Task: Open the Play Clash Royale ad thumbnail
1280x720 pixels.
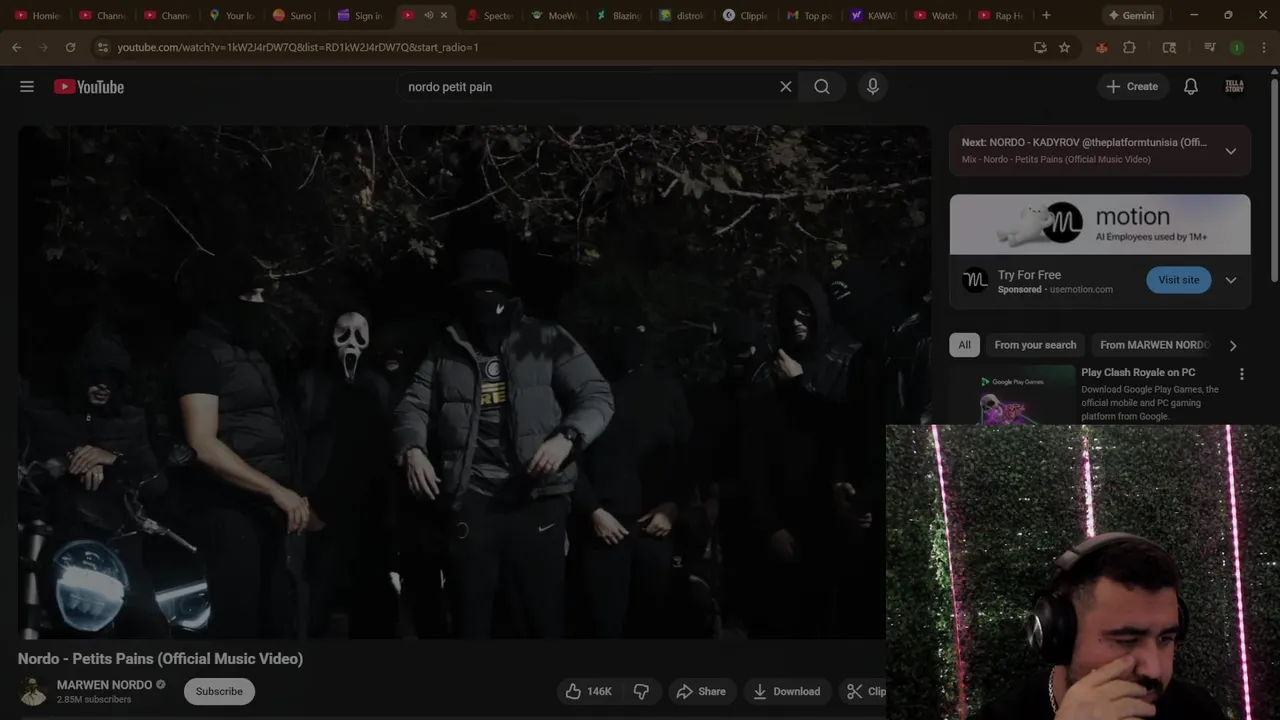Action: pyautogui.click(x=1013, y=396)
